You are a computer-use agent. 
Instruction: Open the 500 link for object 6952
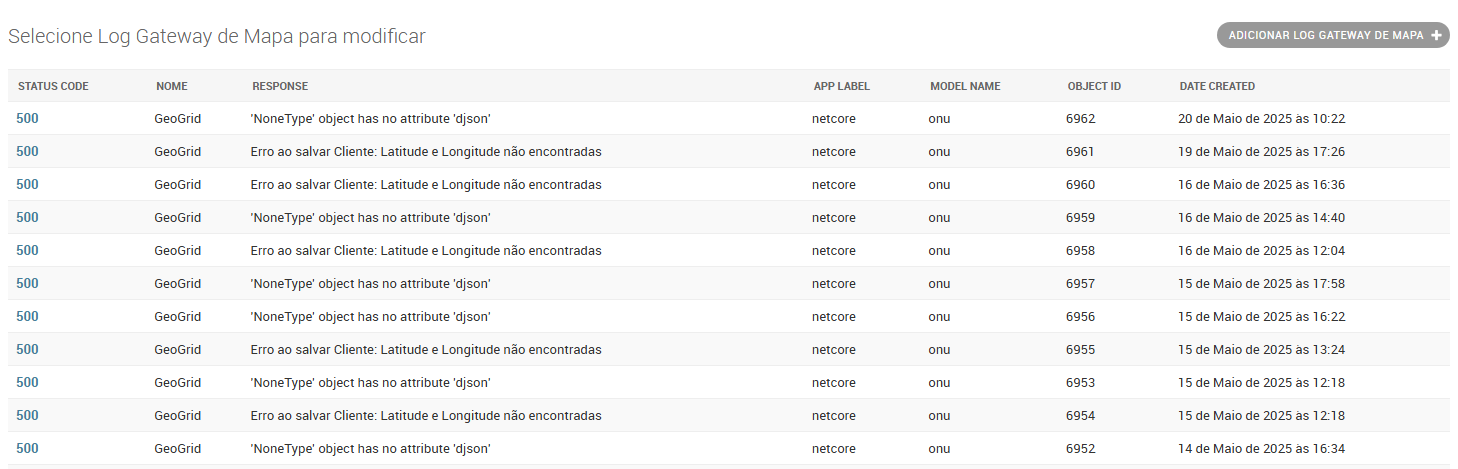[27, 448]
